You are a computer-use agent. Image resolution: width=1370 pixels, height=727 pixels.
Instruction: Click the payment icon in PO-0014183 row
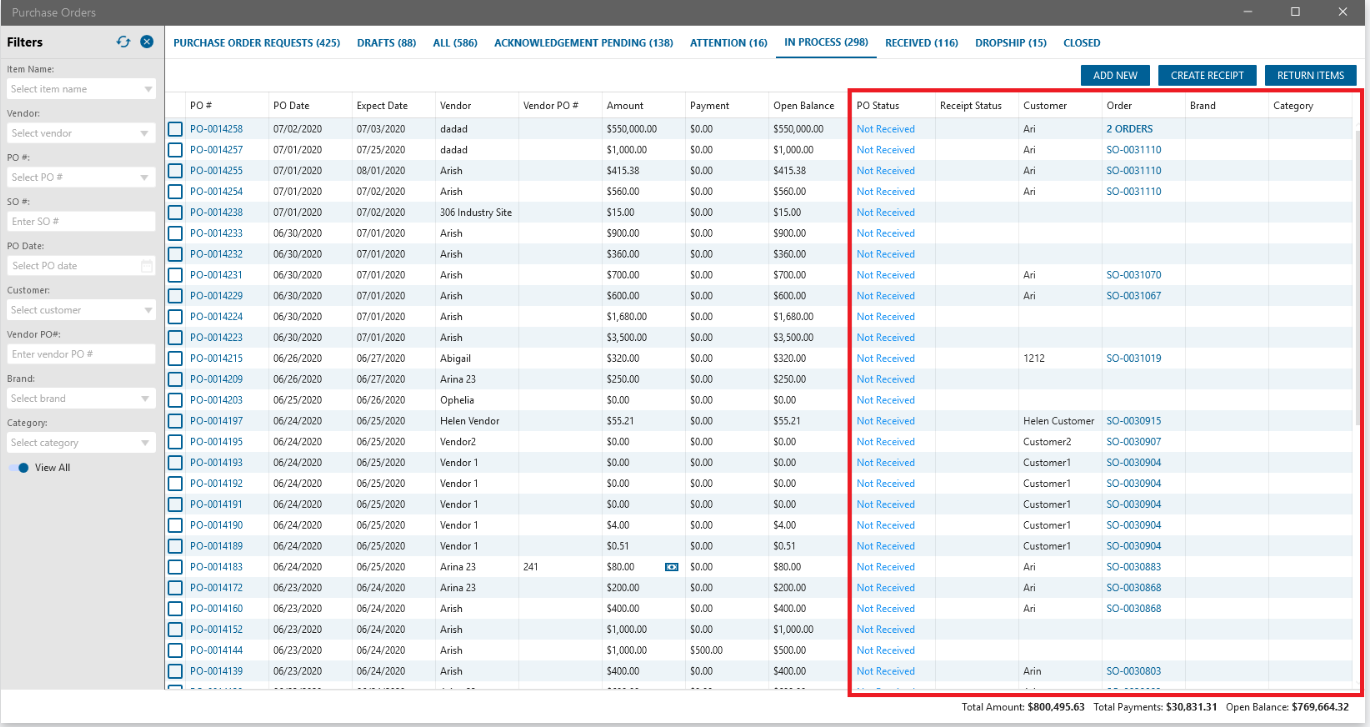pos(672,567)
